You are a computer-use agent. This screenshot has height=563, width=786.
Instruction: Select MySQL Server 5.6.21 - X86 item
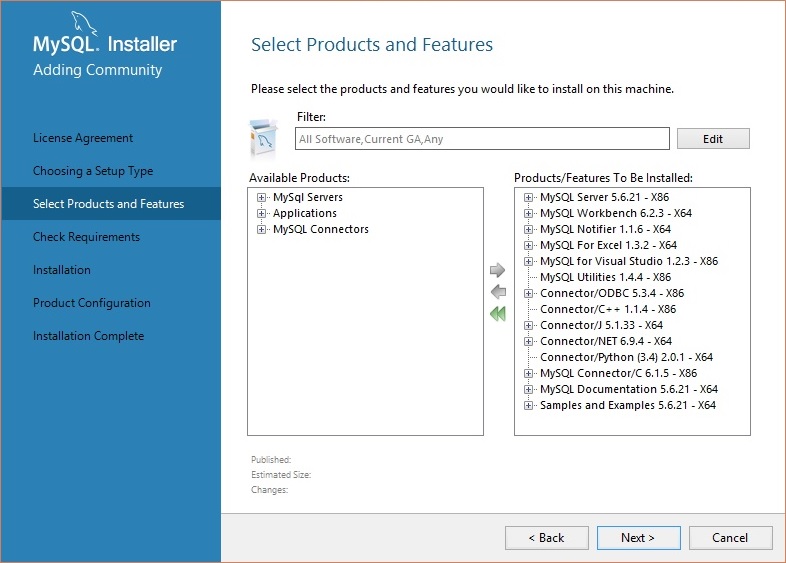tap(605, 198)
